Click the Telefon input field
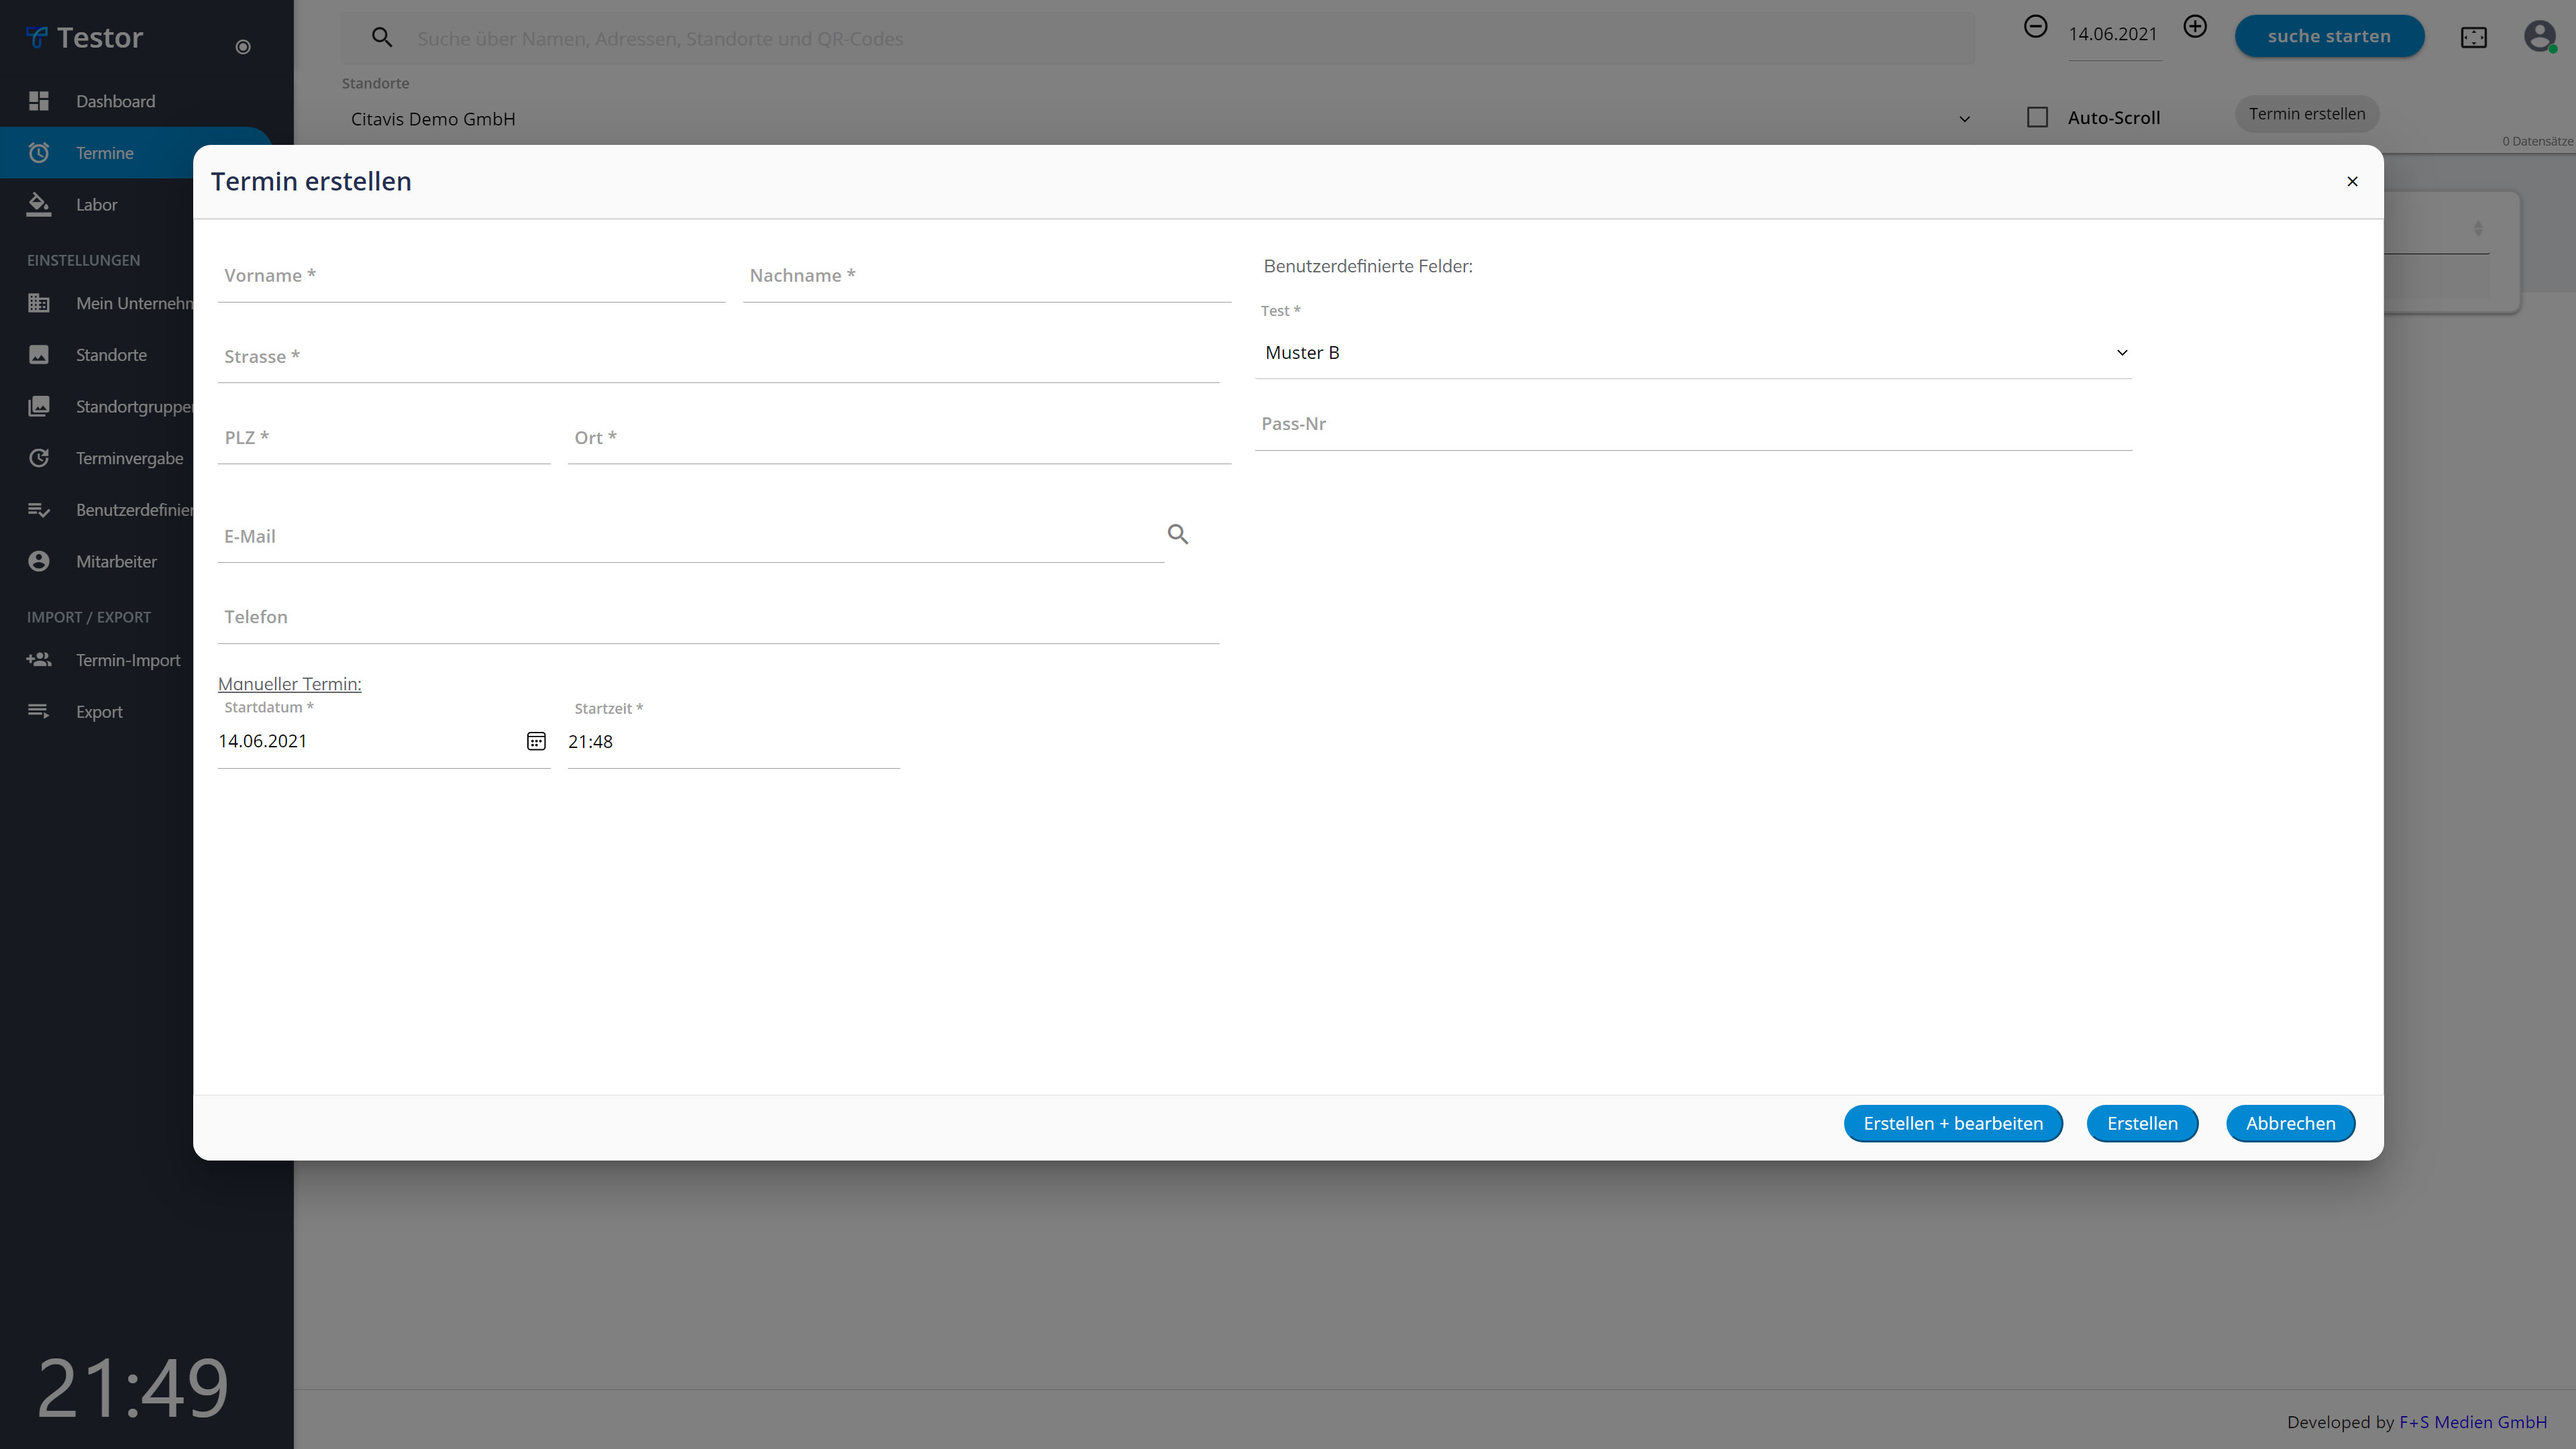The width and height of the screenshot is (2576, 1449). pyautogui.click(x=718, y=618)
